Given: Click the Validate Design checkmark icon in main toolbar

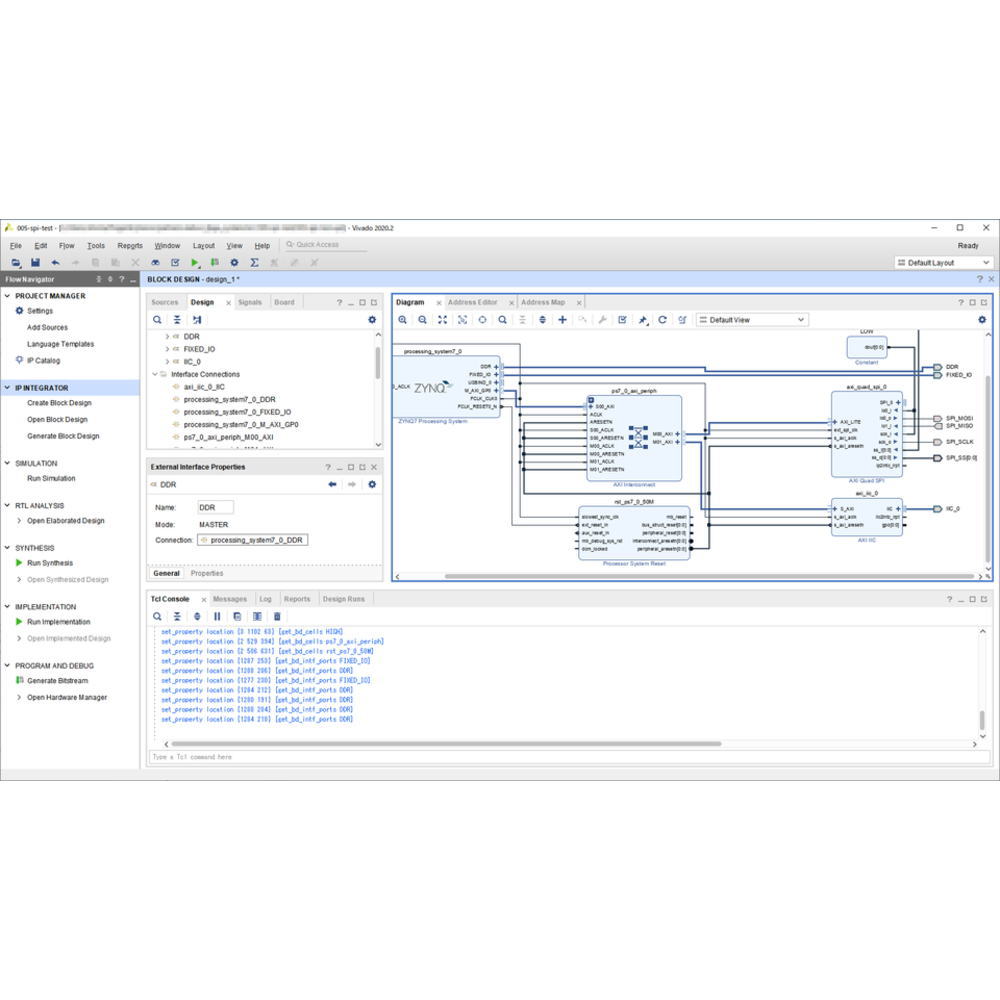Looking at the screenshot, I should [x=175, y=263].
